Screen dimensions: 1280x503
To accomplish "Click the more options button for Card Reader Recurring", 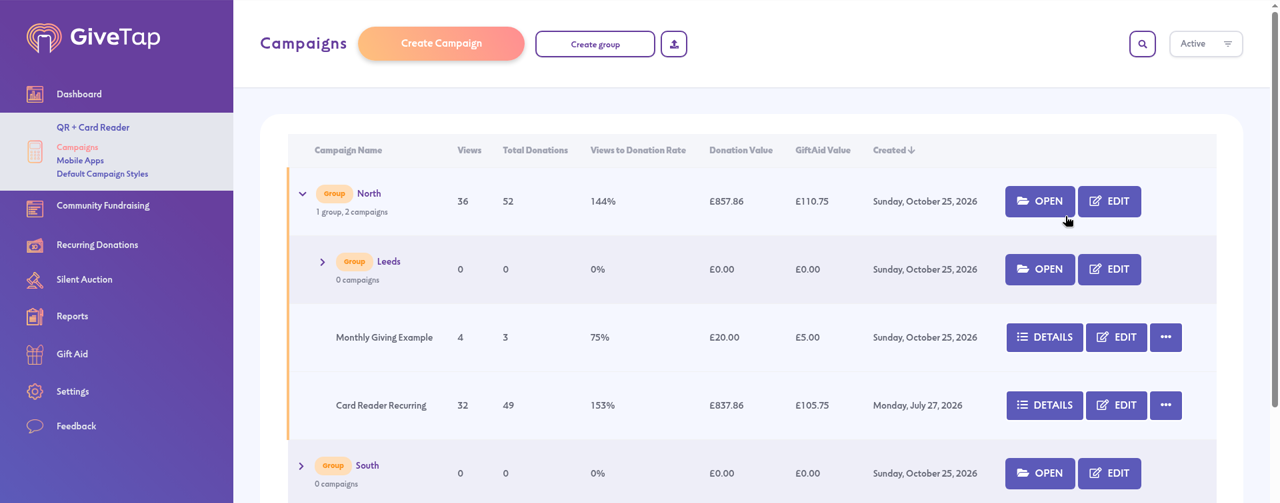I will click(x=1166, y=406).
